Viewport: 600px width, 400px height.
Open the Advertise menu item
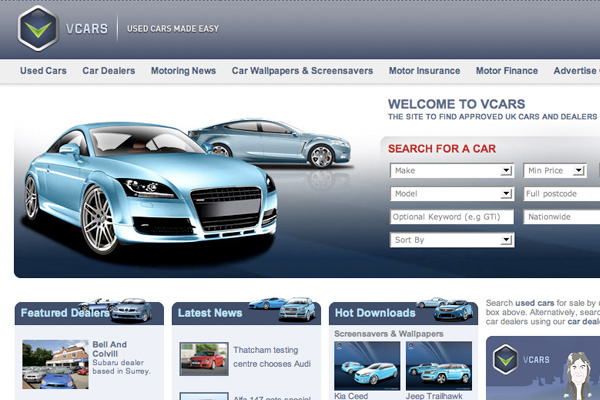pyautogui.click(x=576, y=71)
